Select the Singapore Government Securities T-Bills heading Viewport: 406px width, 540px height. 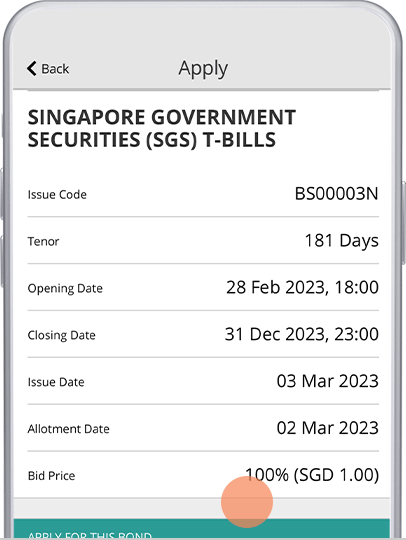coord(162,128)
